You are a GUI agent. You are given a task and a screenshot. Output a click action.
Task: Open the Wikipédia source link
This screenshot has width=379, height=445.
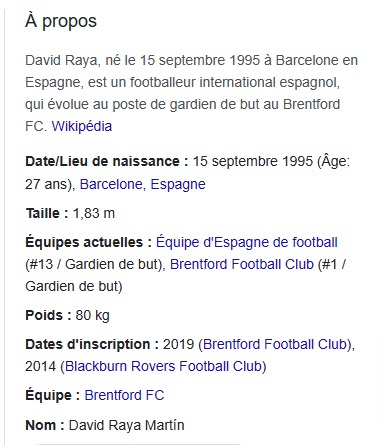click(82, 126)
